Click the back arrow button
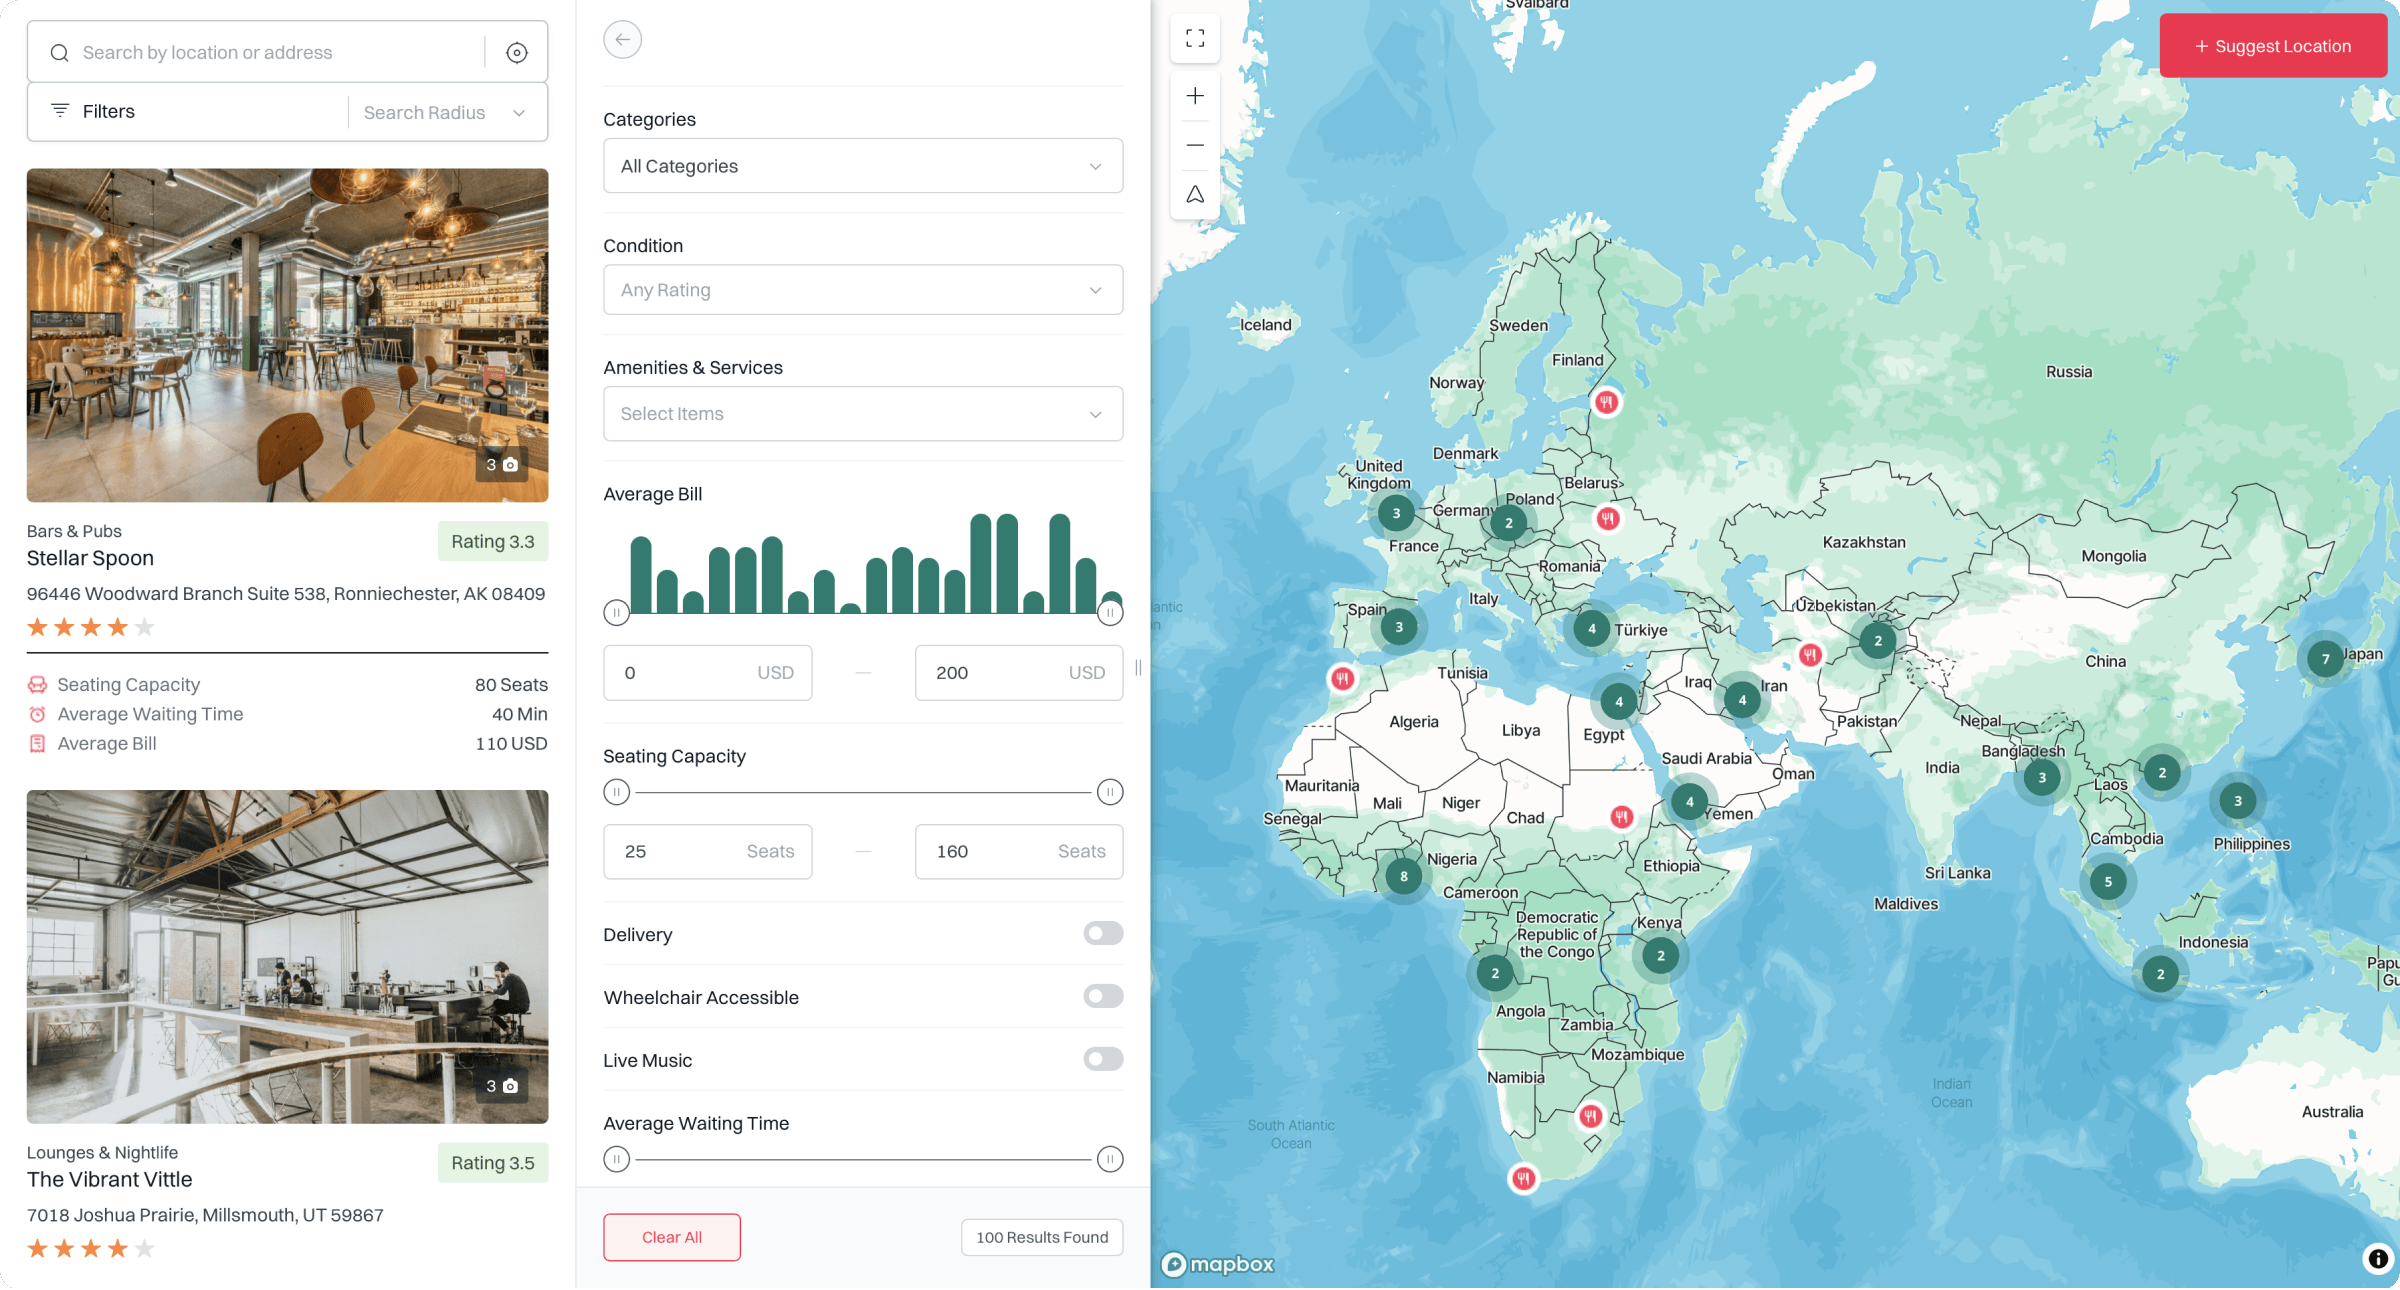 (622, 40)
